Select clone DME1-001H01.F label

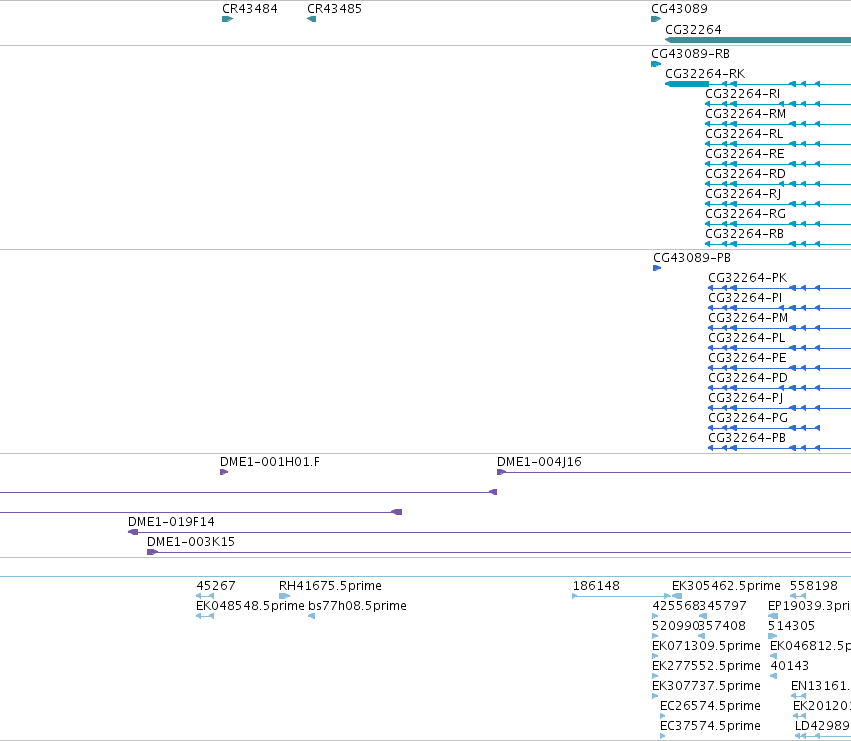(270, 462)
